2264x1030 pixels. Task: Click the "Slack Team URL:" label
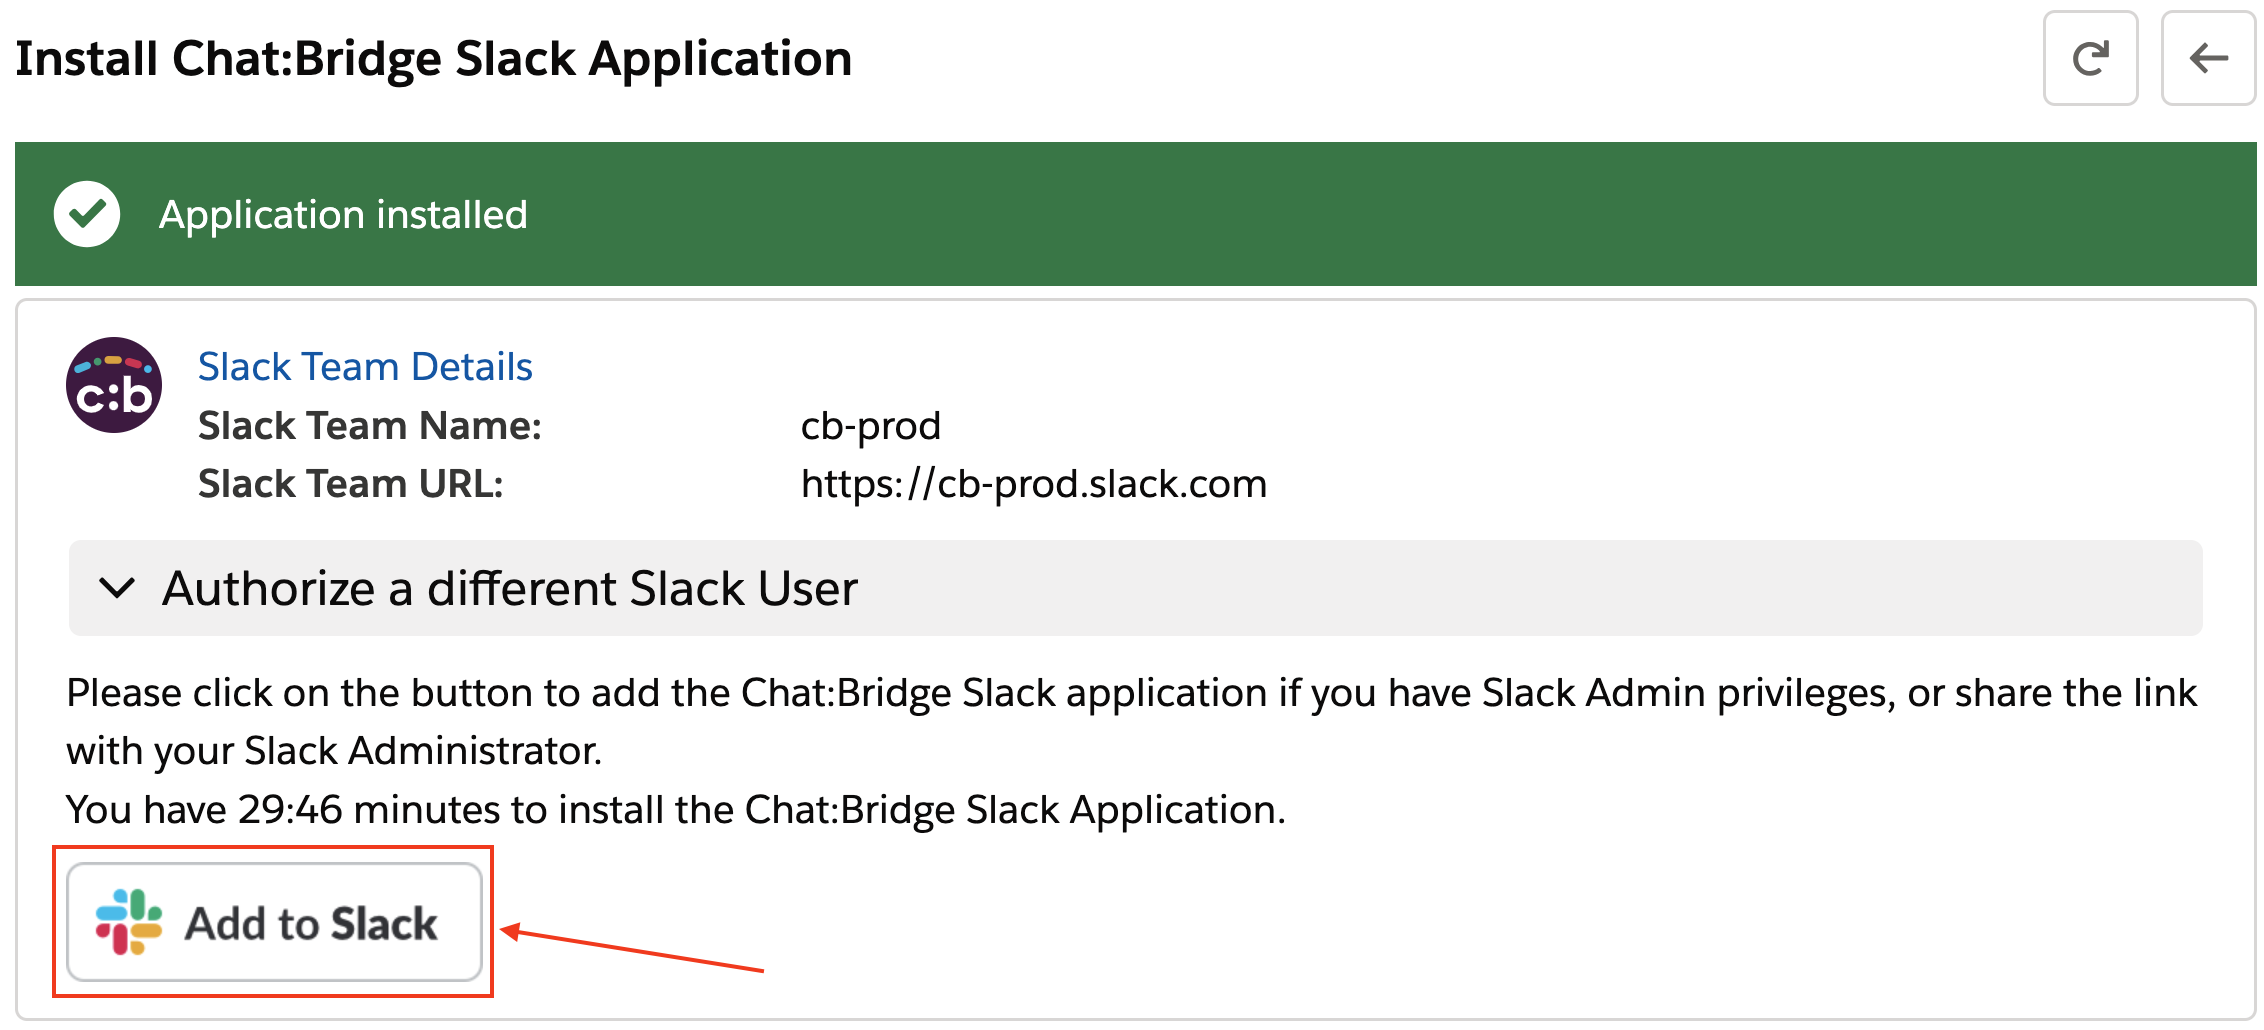350,484
